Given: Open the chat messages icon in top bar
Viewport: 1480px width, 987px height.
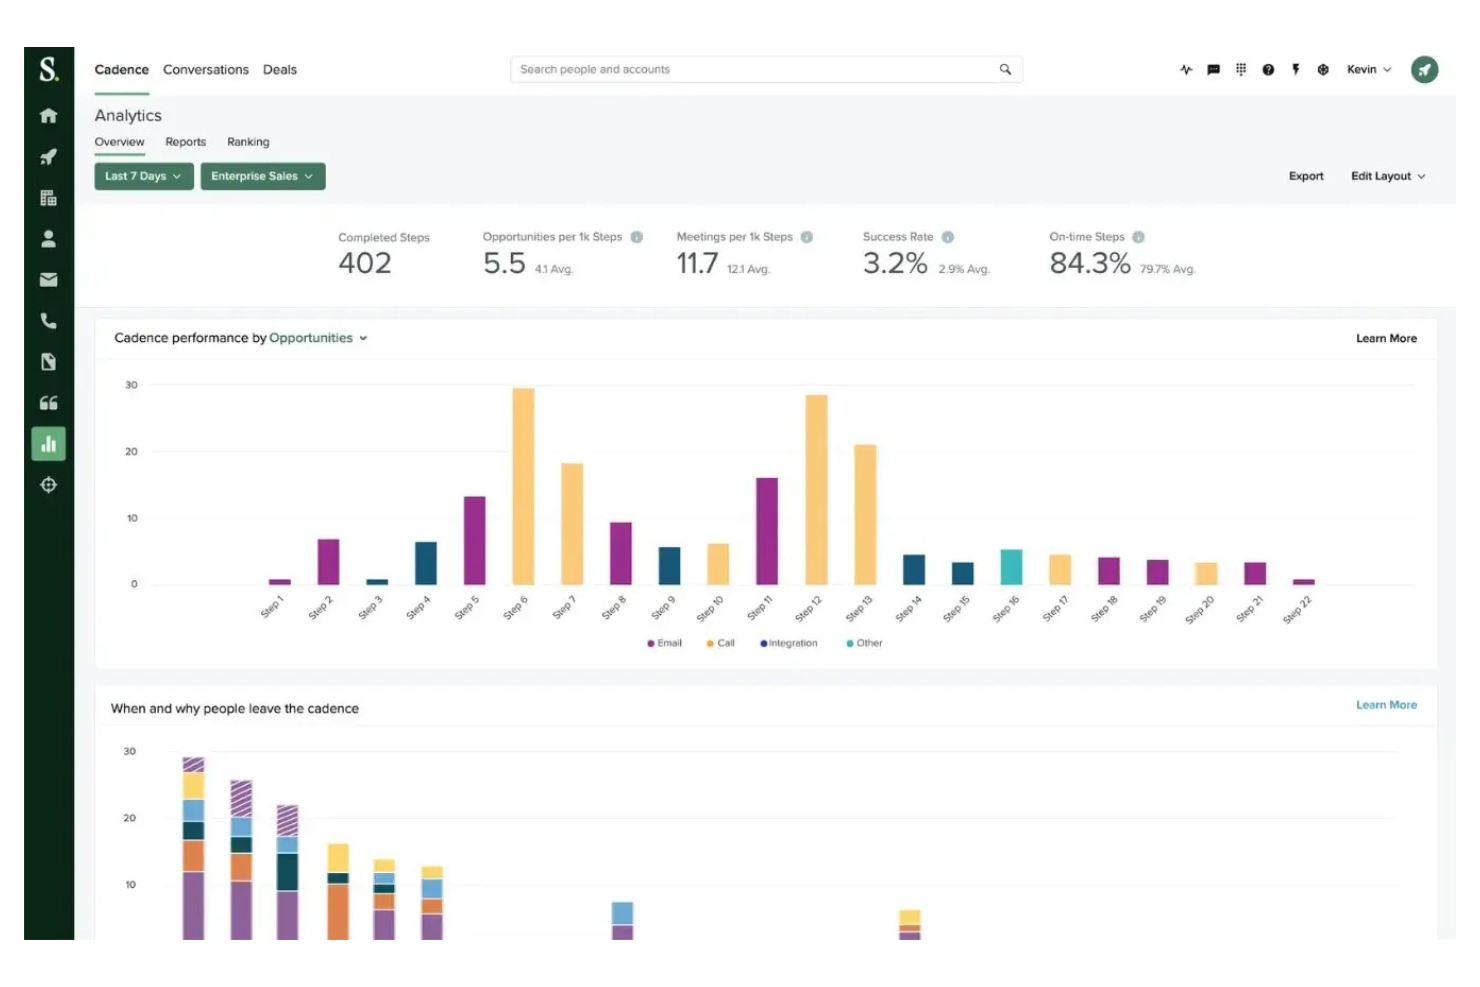Looking at the screenshot, I should click(1213, 69).
